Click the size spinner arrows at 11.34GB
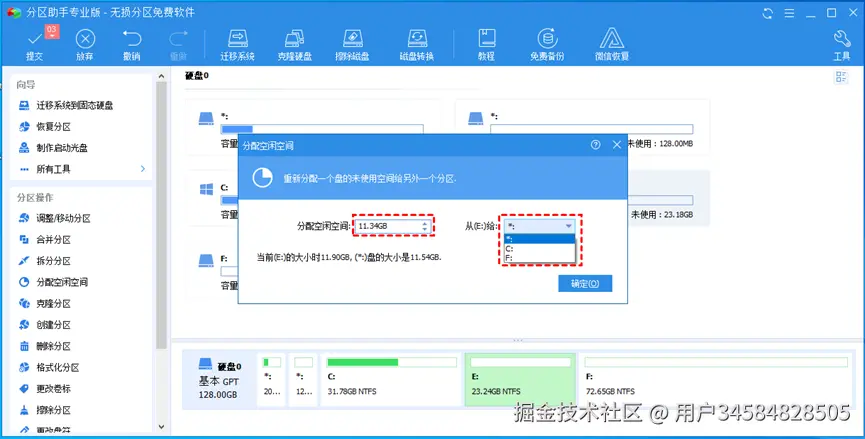This screenshot has width=865, height=439. tap(425, 226)
